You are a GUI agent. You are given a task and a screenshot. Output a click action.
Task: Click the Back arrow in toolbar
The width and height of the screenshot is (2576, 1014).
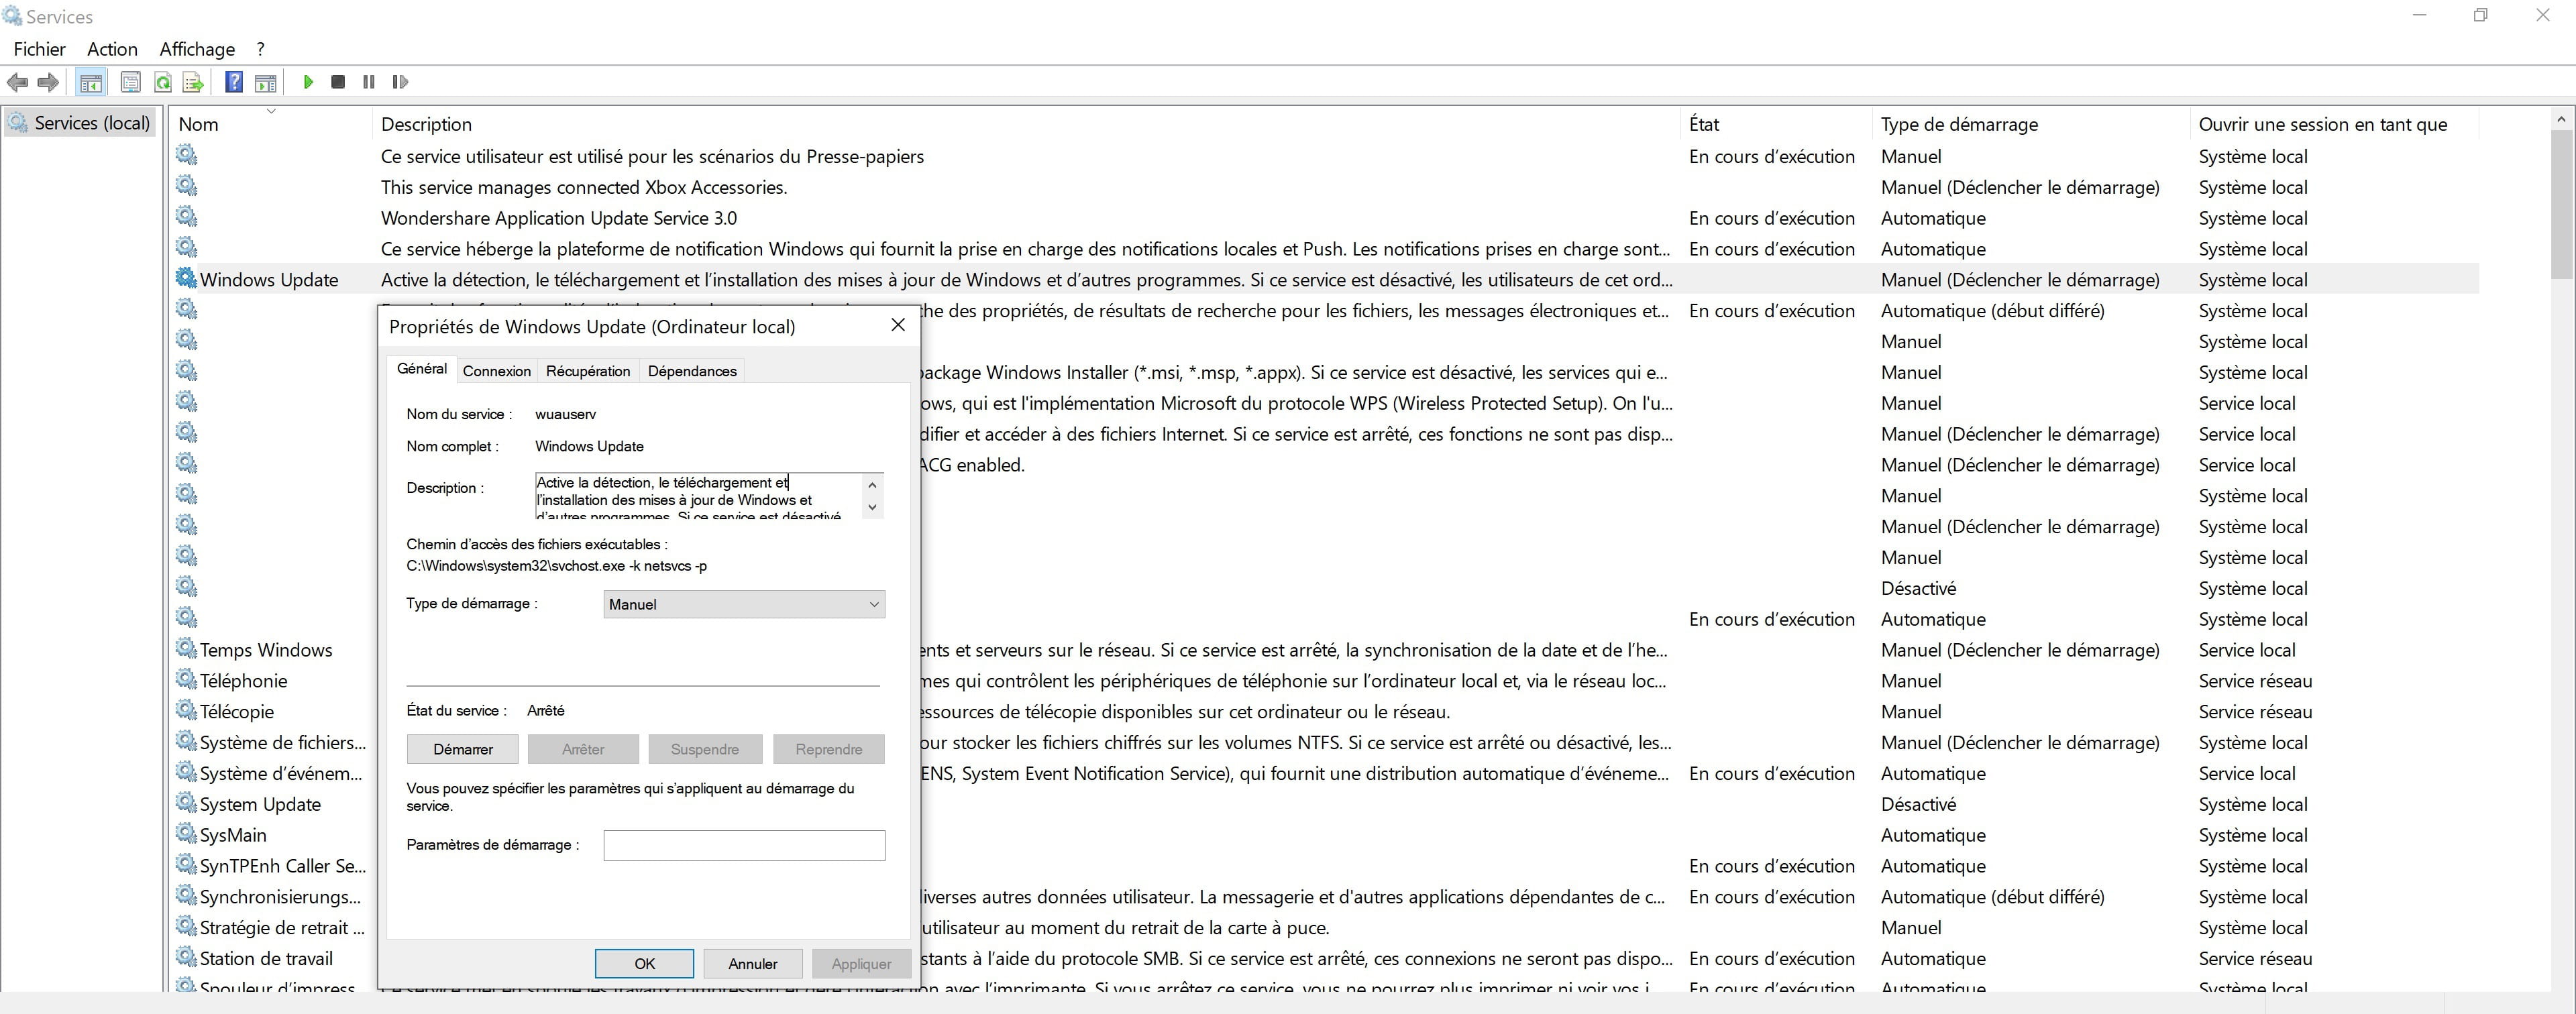coord(17,82)
